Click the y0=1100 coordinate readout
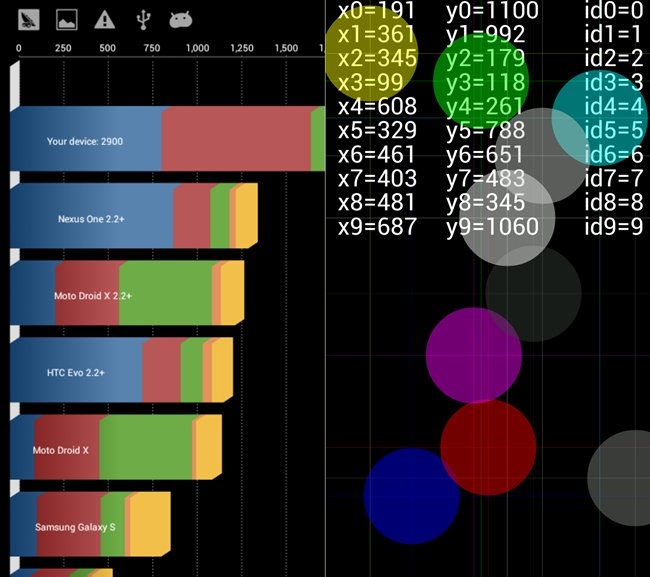 coord(491,12)
